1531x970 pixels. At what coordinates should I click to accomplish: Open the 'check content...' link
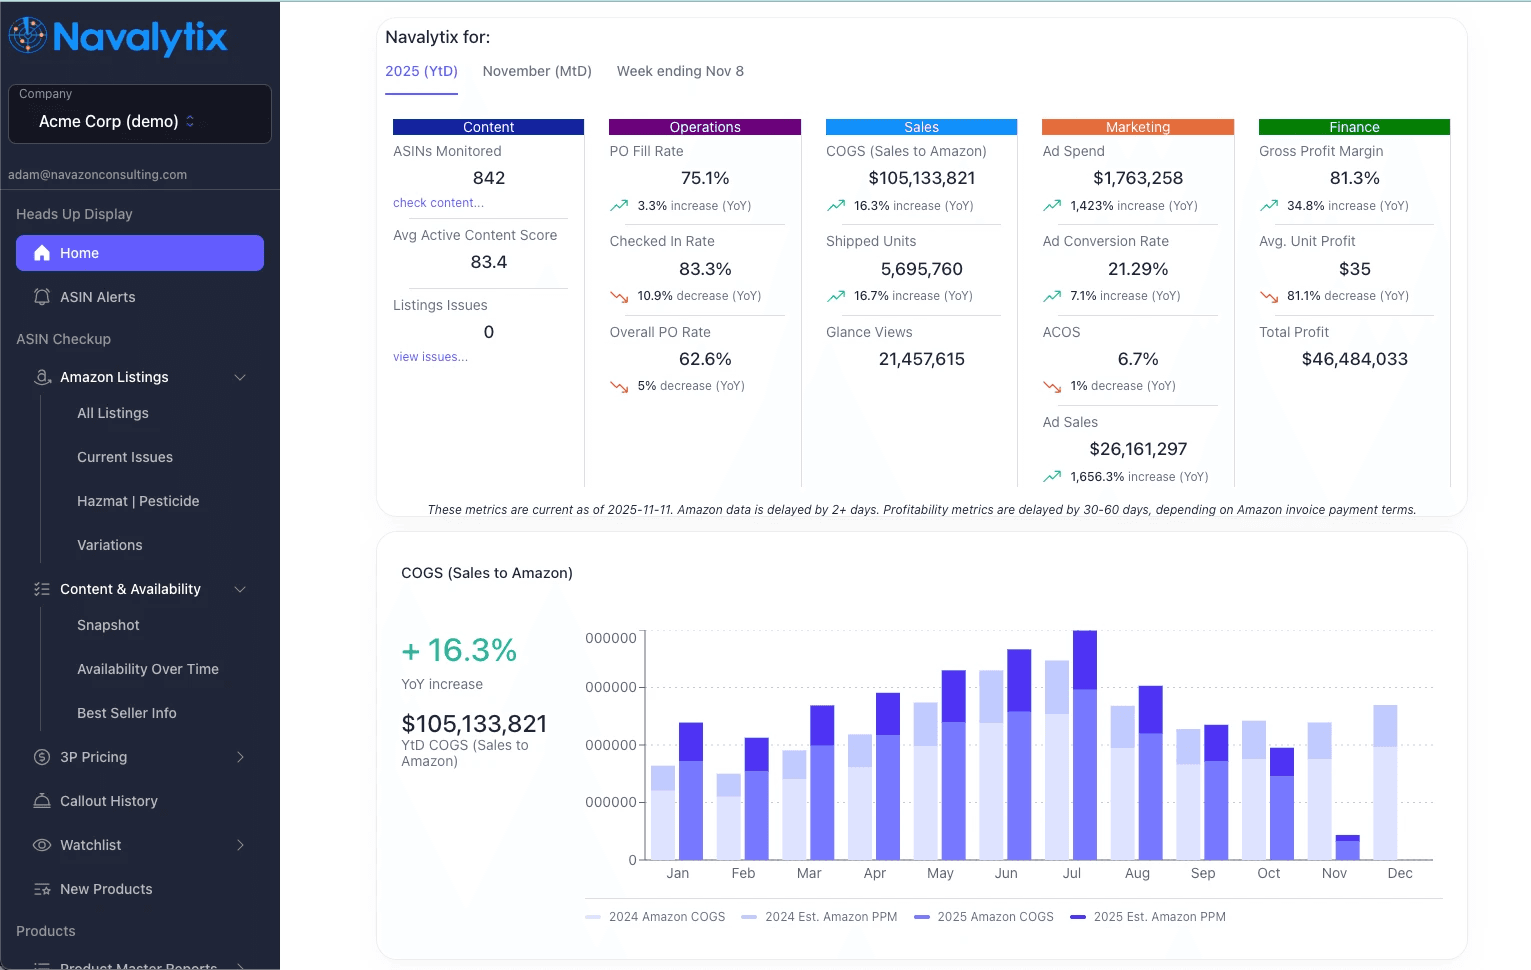438,202
